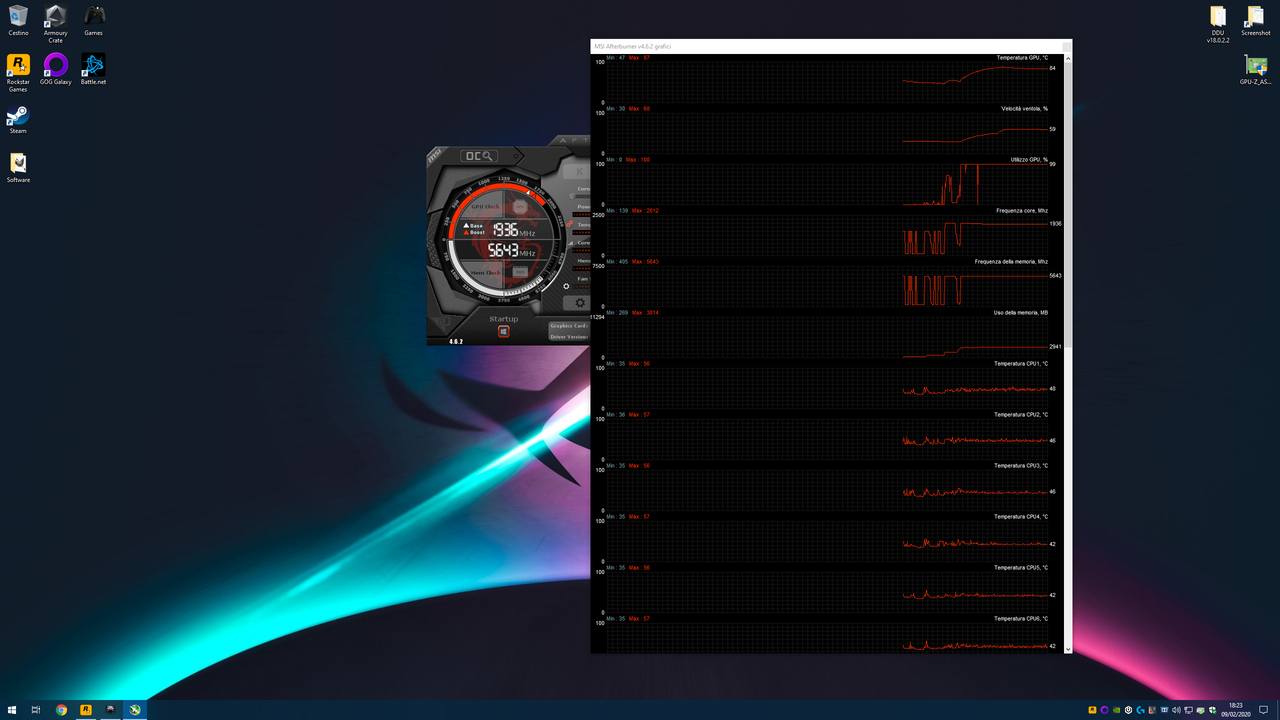Open NVIDIA Settings from the system tray
Screen dimensions: 1280x720
(x=1116, y=710)
